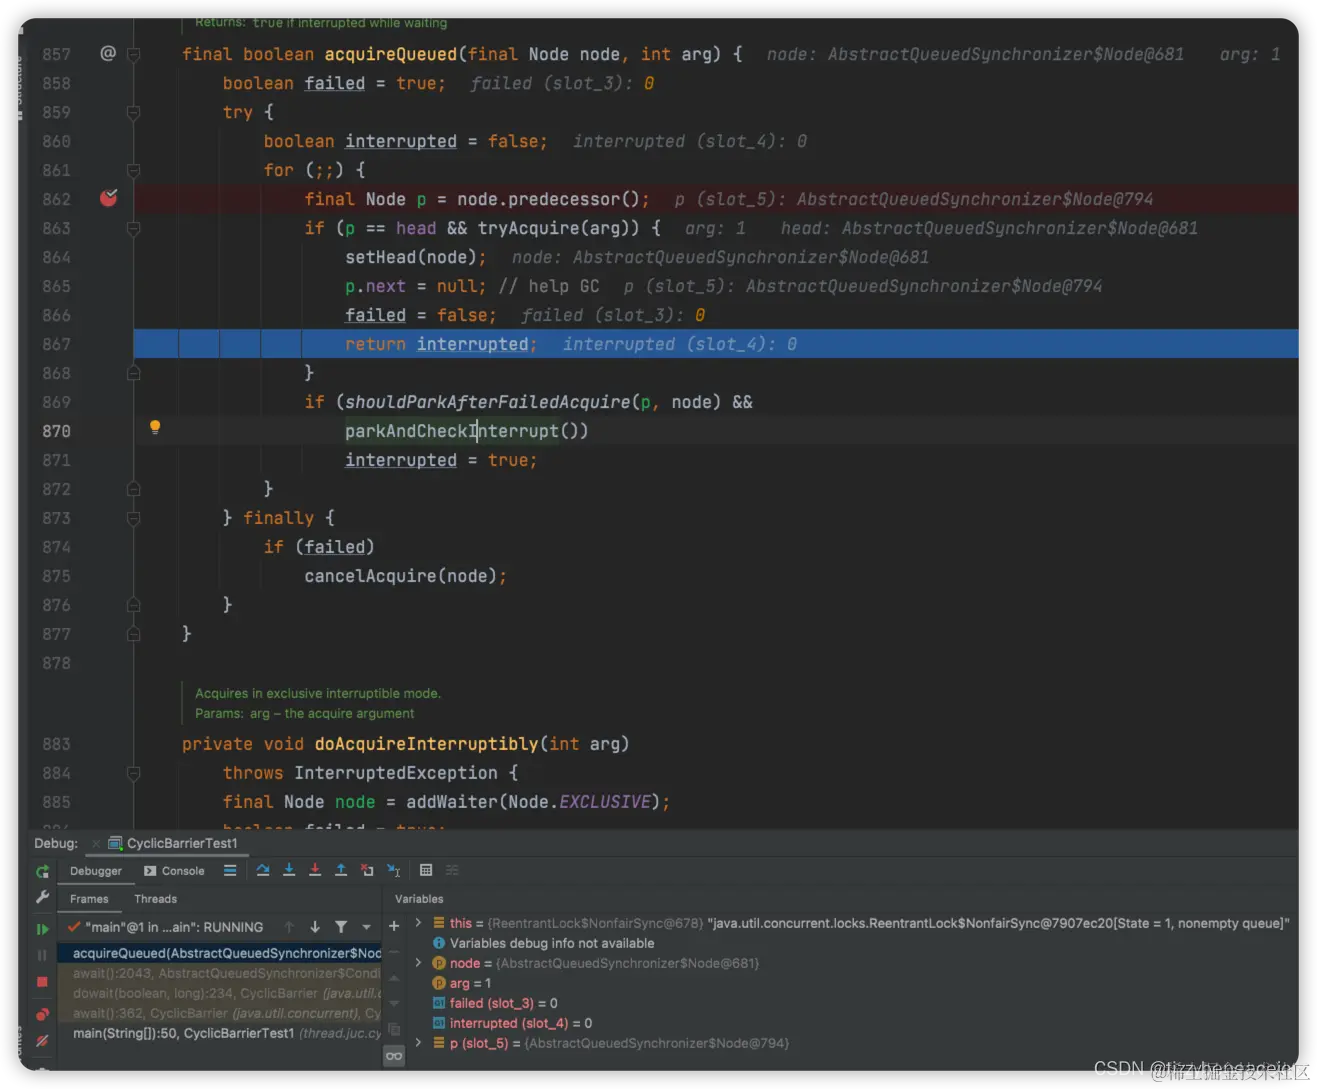The image size is (1317, 1089).
Task: Click the New Watch plus icon
Action: point(394,926)
